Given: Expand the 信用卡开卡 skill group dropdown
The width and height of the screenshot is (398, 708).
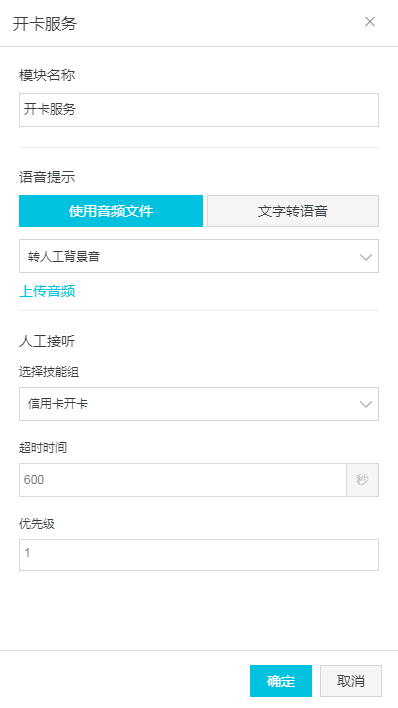Looking at the screenshot, I should 199,404.
